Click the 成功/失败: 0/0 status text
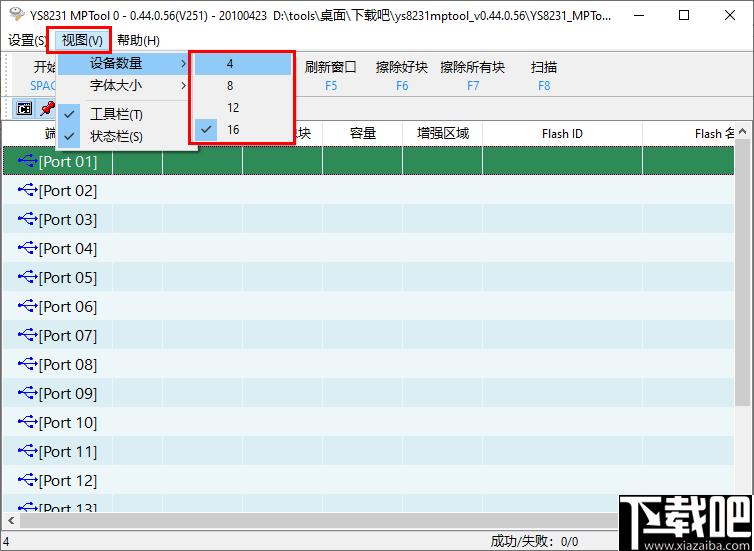Image resolution: width=754 pixels, height=551 pixels. point(534,542)
